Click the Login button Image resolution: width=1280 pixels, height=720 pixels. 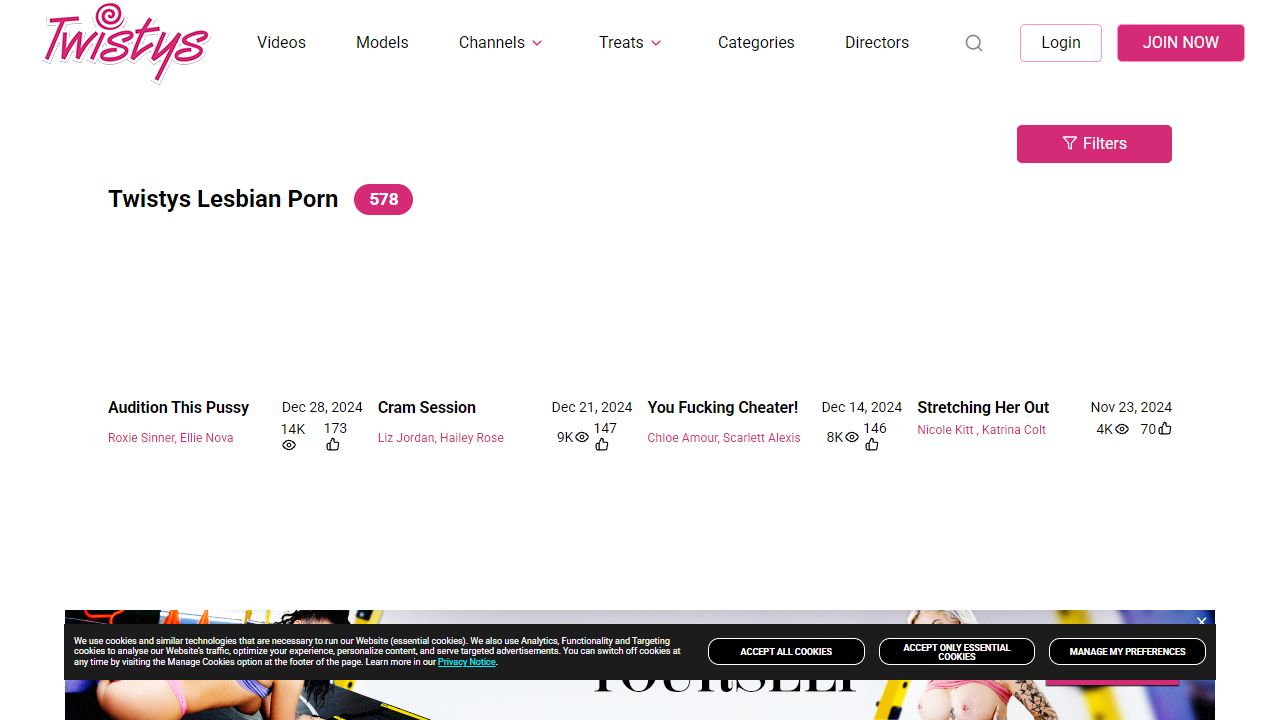click(1061, 43)
